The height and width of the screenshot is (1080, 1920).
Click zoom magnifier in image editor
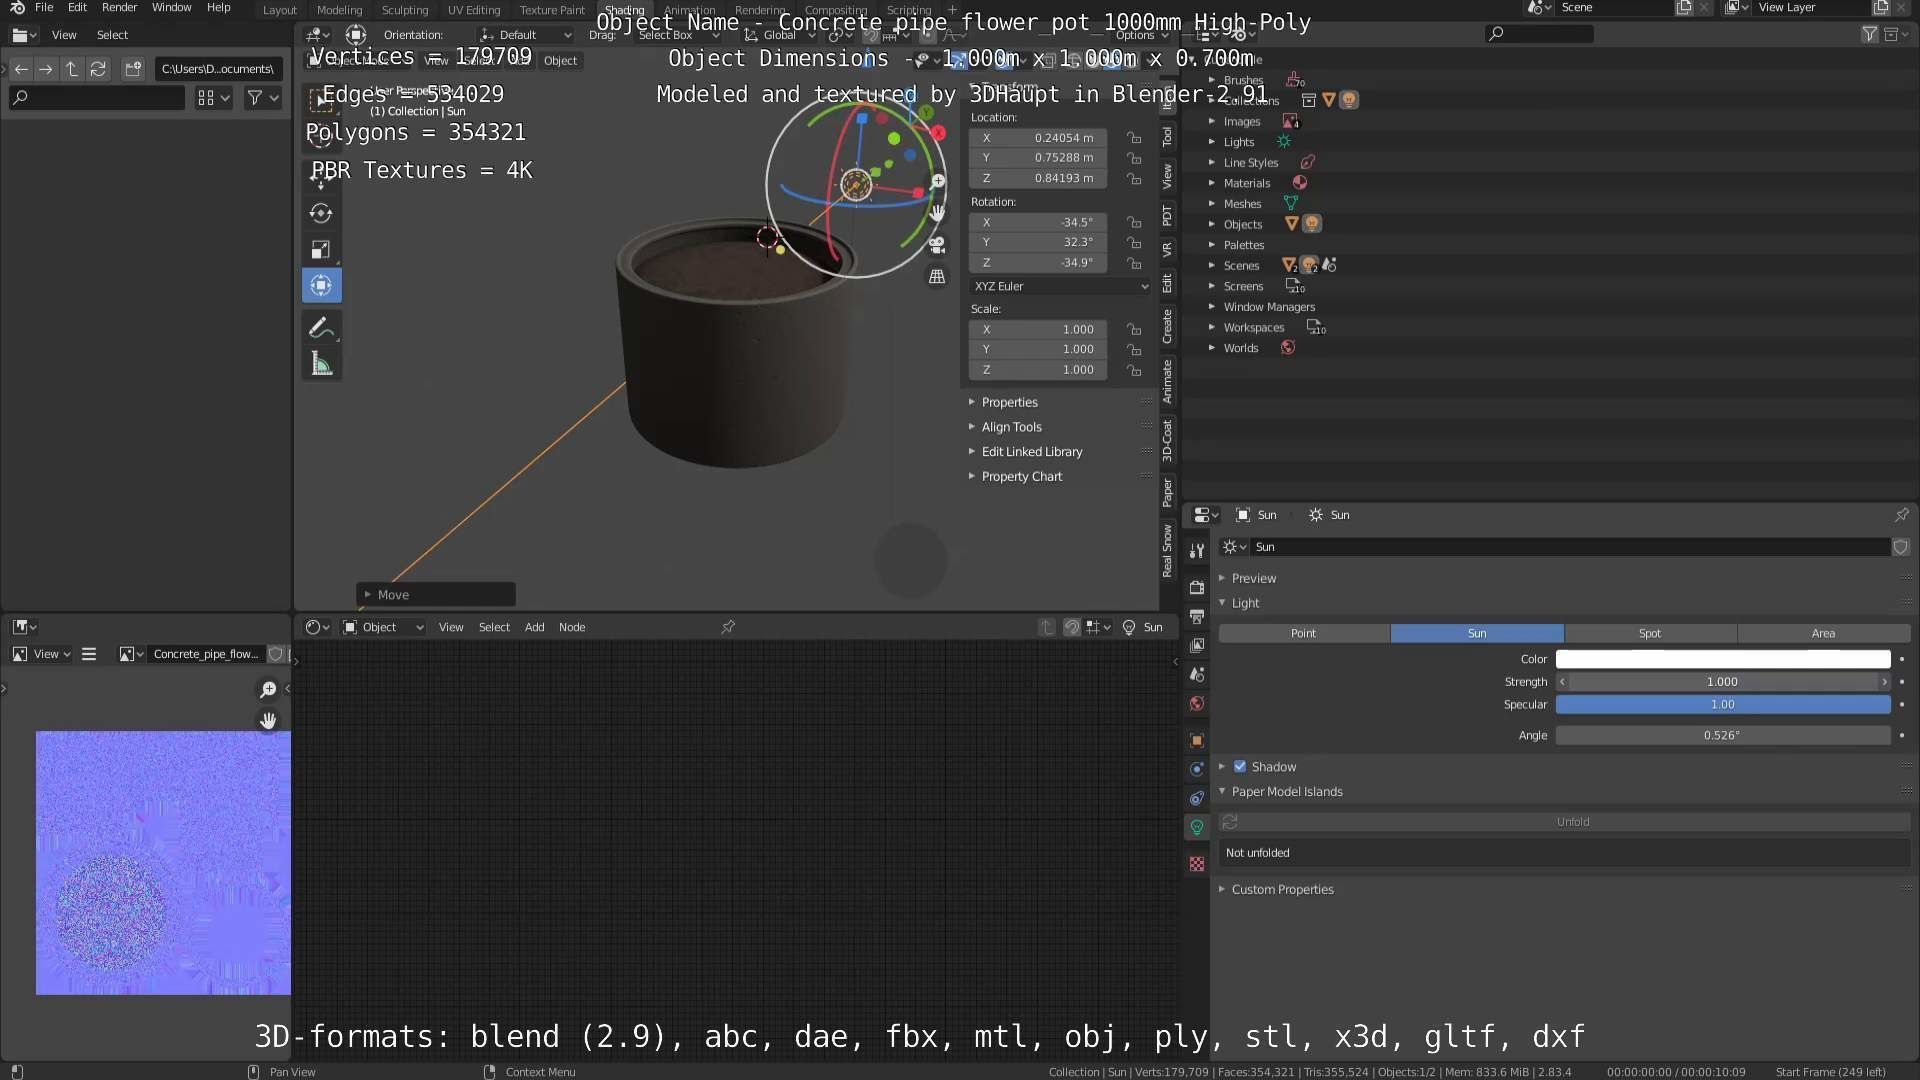click(268, 690)
